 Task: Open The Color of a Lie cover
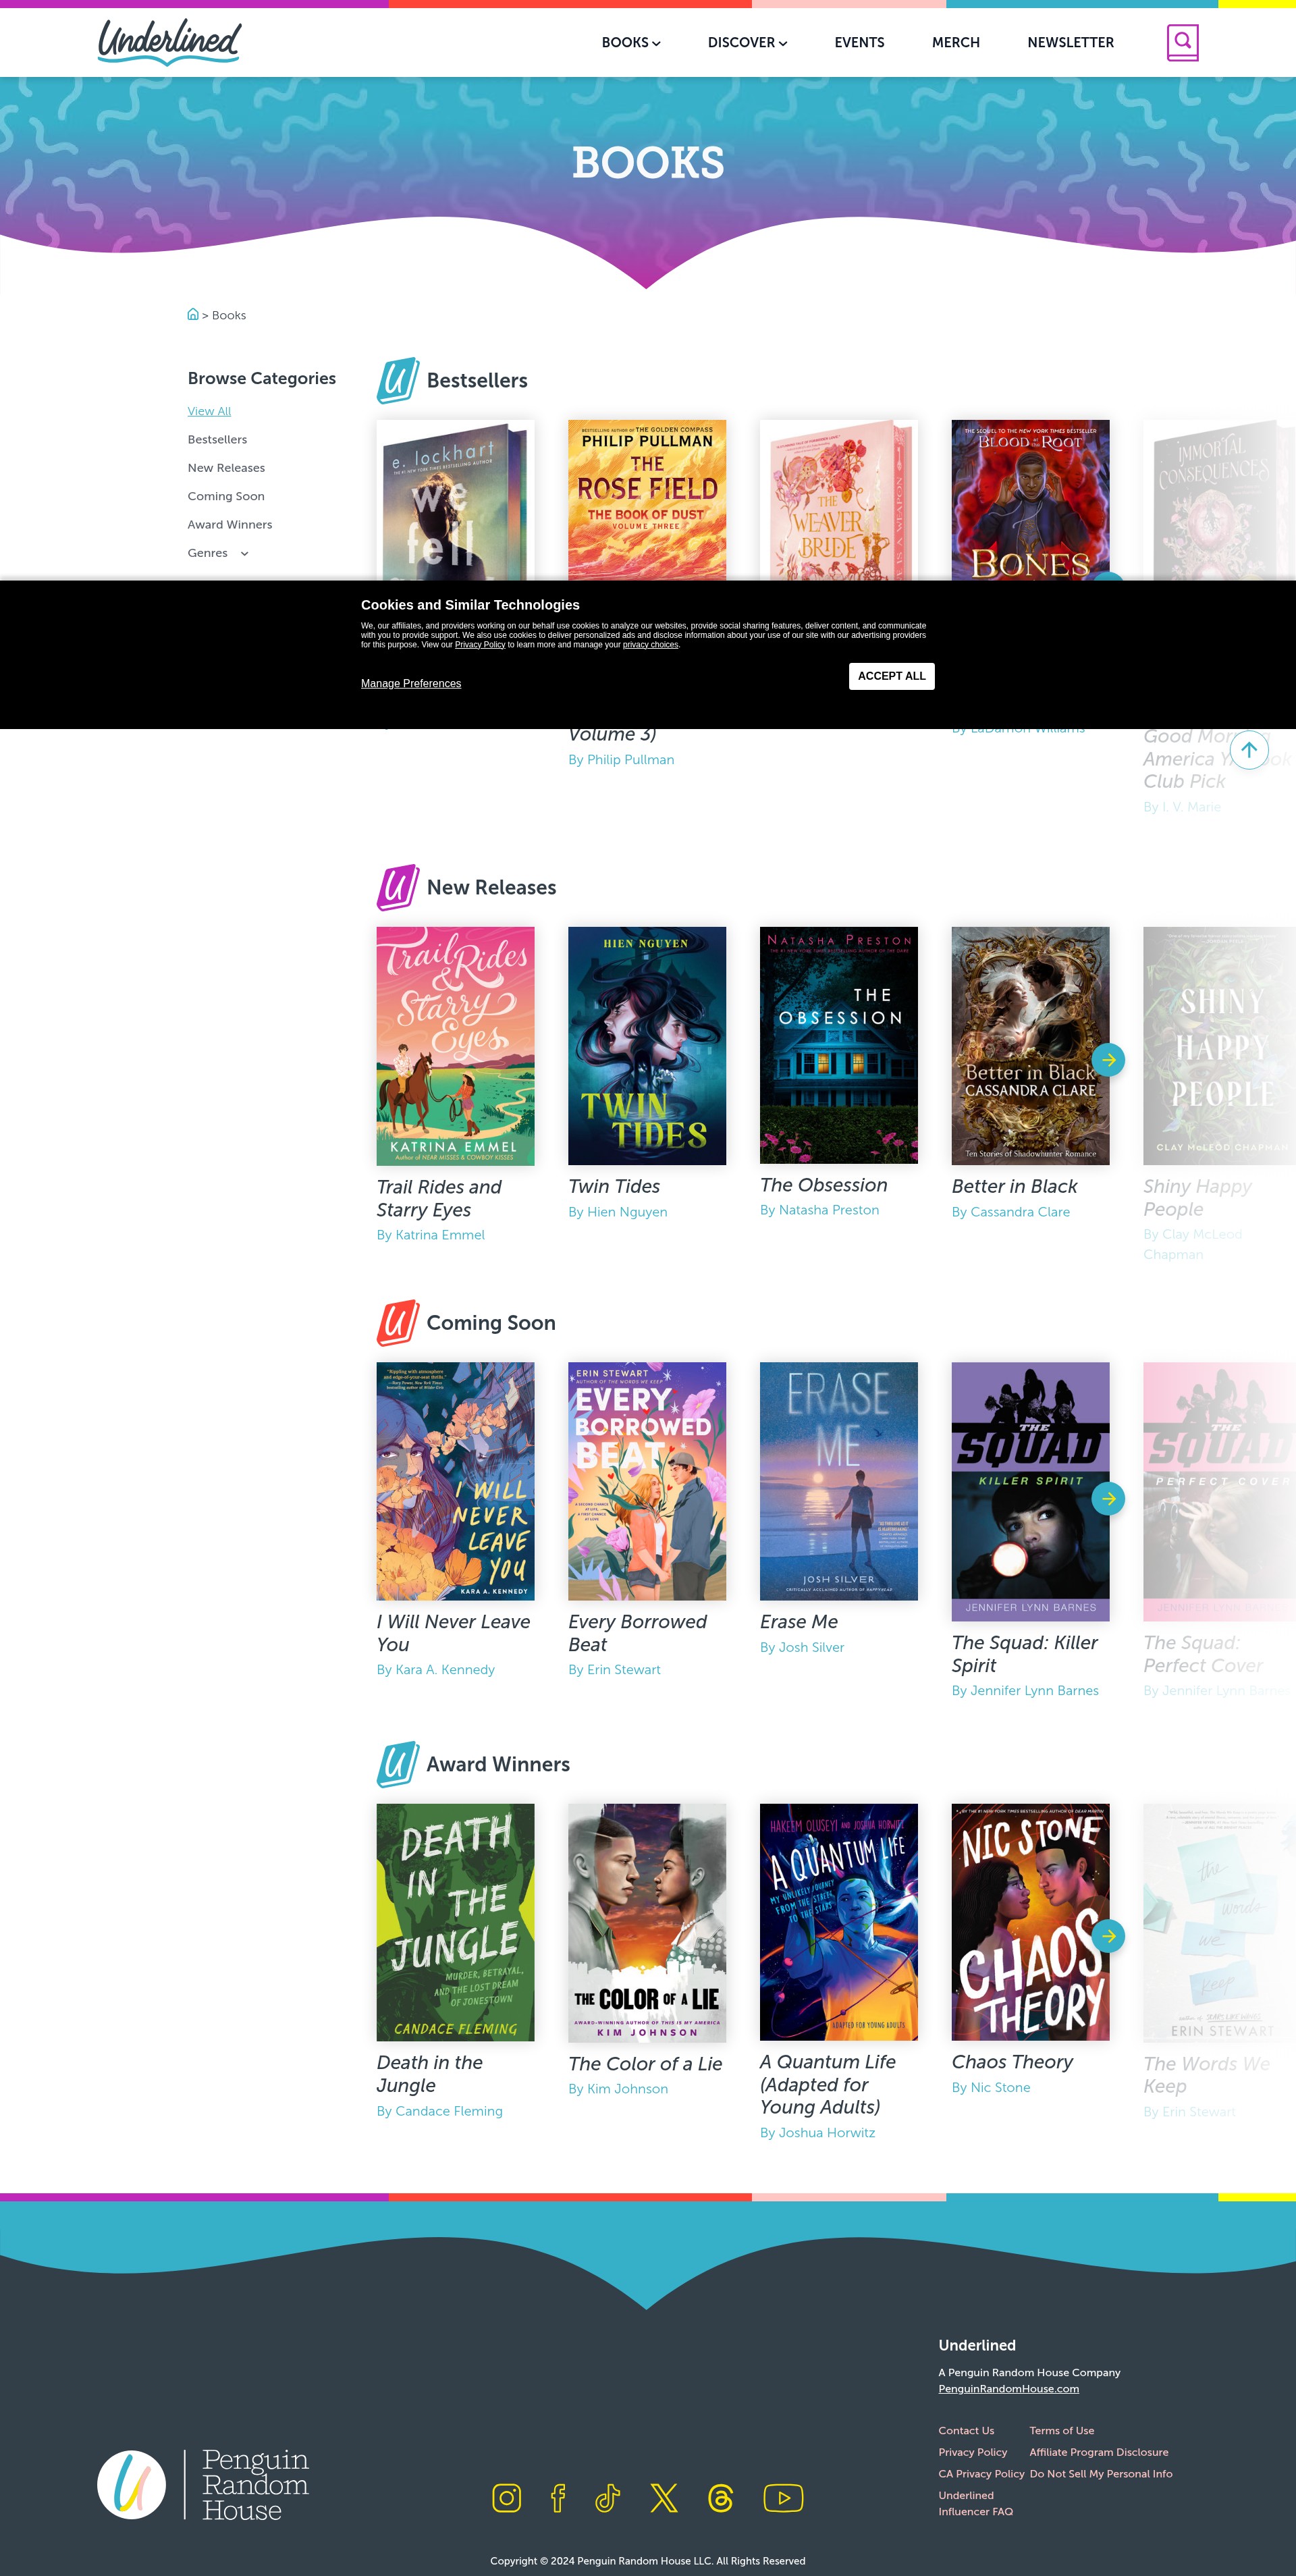point(647,1923)
